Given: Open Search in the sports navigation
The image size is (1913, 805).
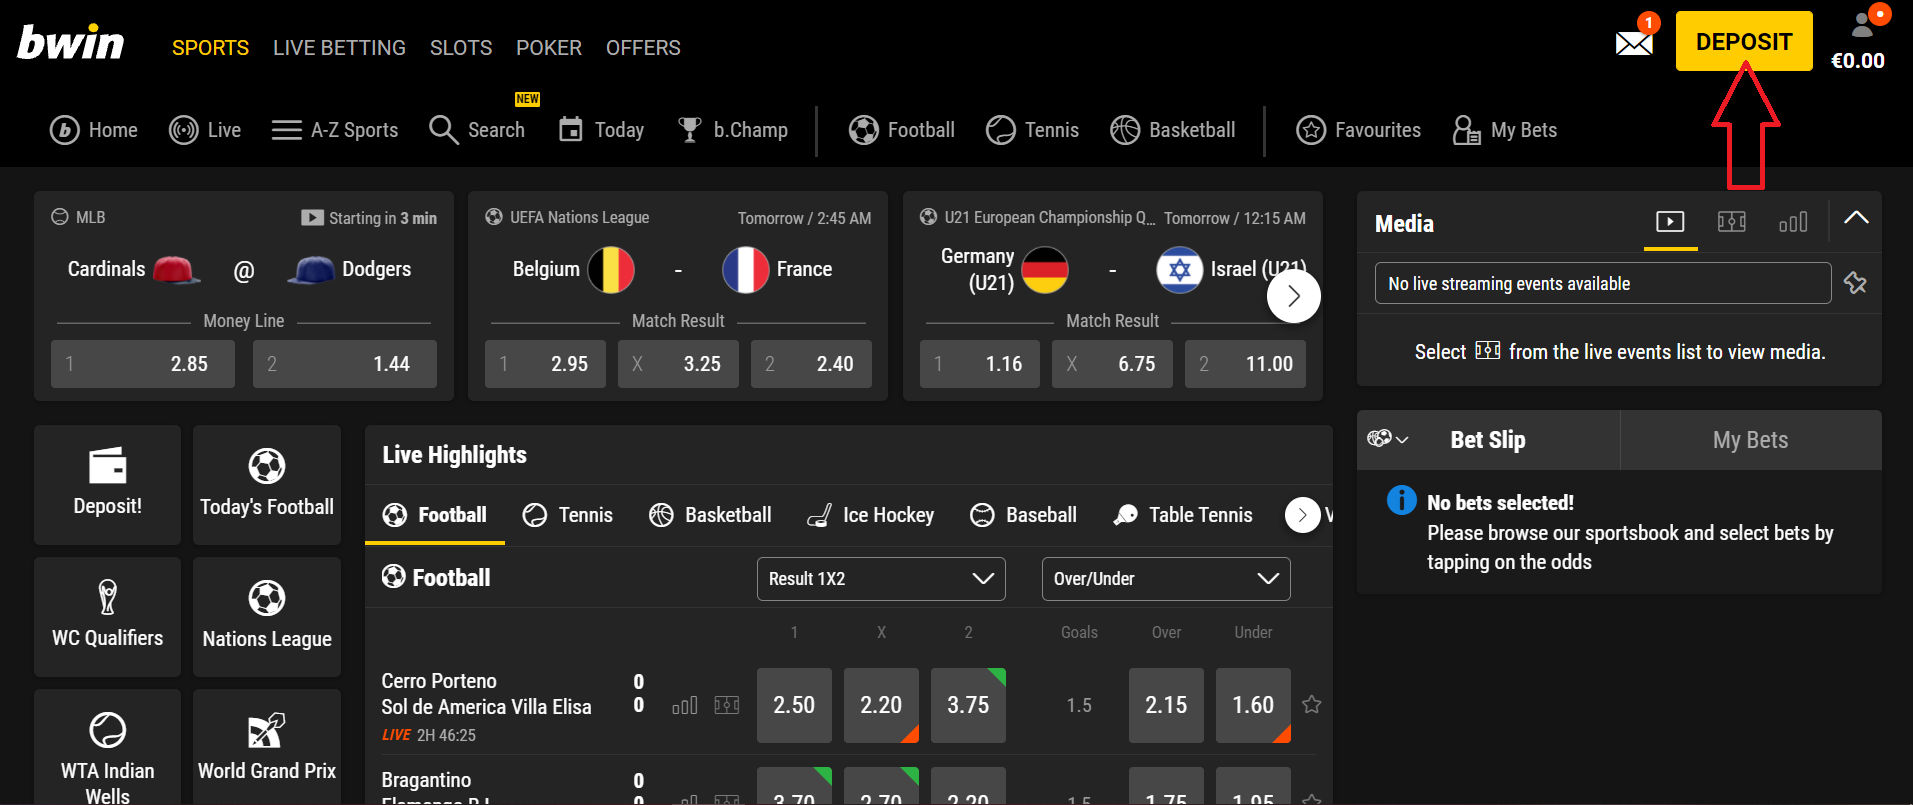Looking at the screenshot, I should coord(477,130).
